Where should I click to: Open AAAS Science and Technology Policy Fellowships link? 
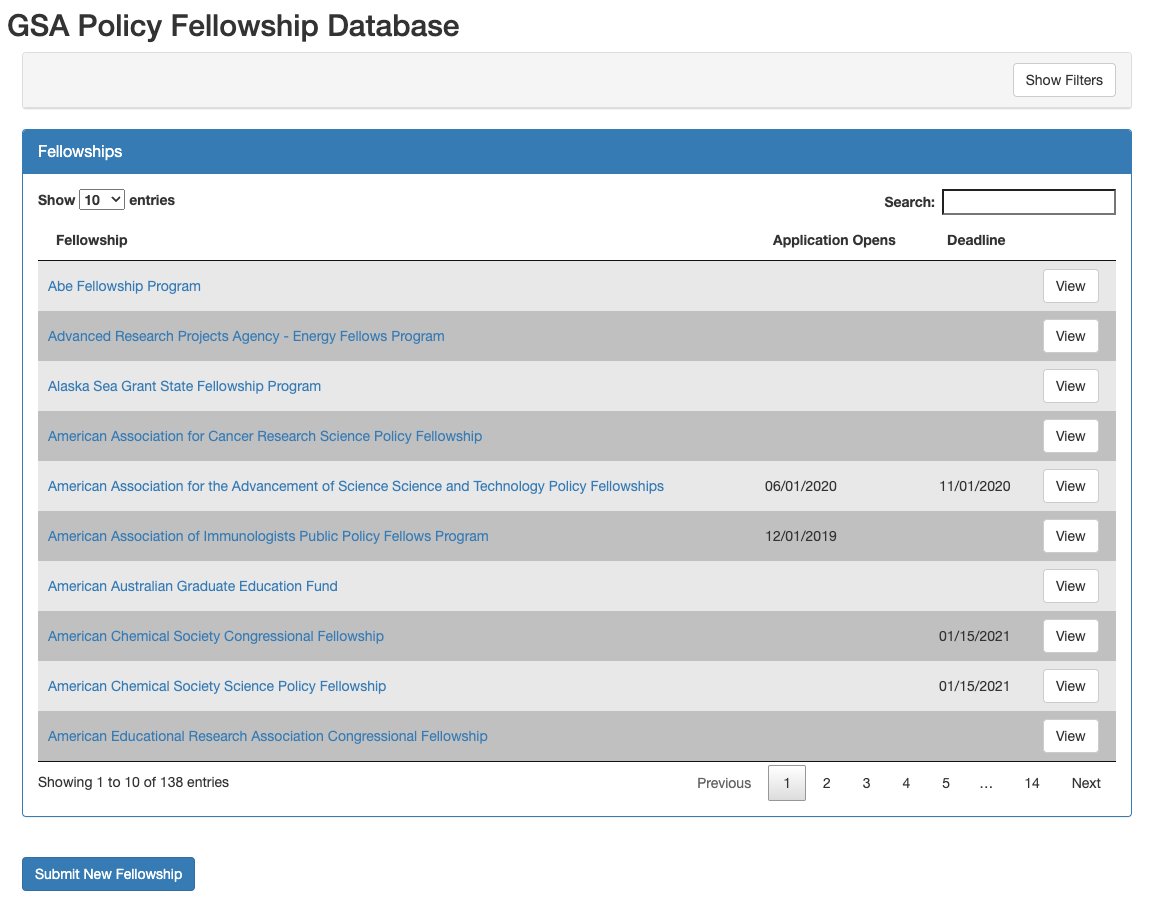(355, 487)
